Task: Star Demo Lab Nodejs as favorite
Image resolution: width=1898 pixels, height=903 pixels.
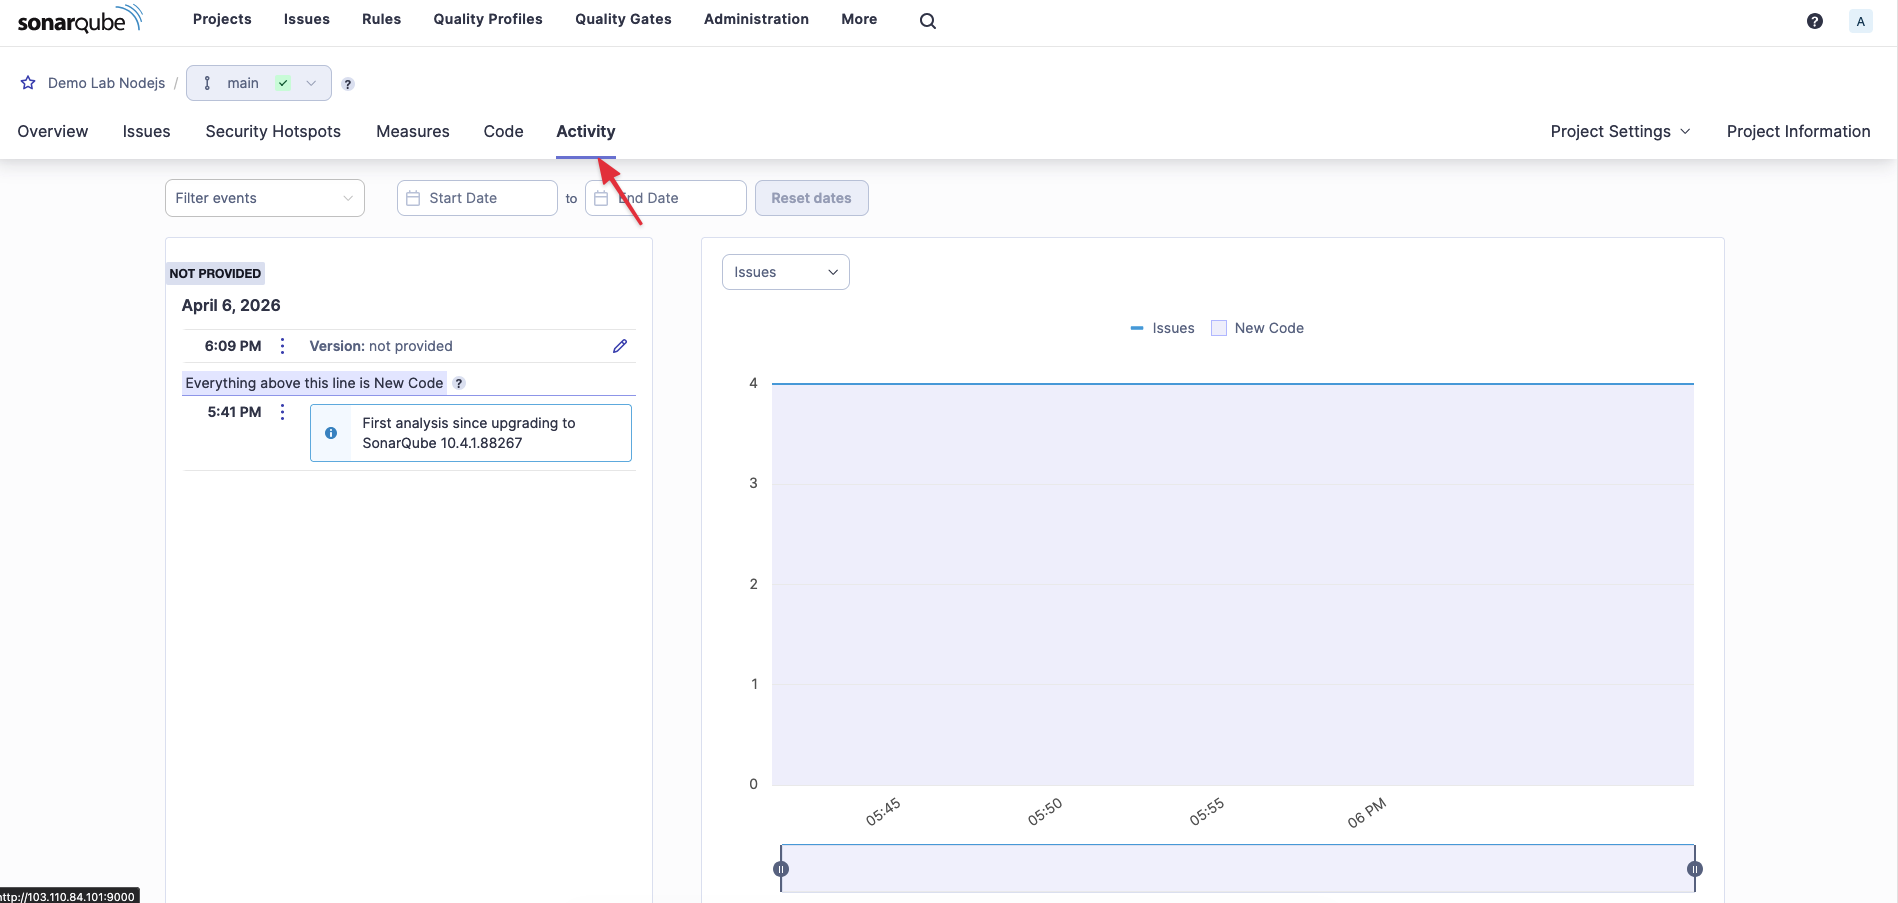Action: point(28,83)
